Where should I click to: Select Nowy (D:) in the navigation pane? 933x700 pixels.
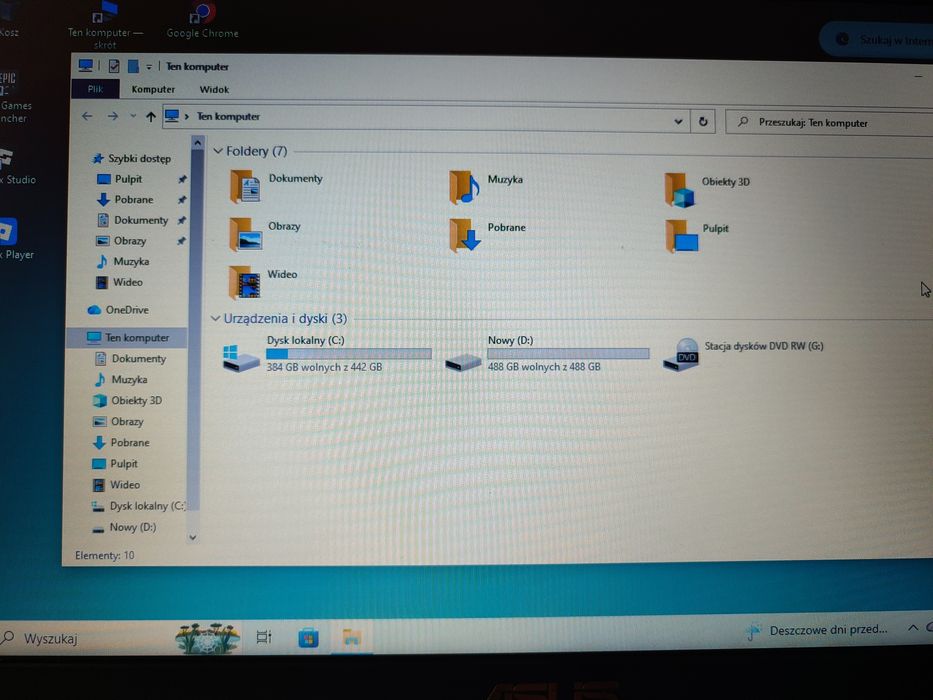coord(124,527)
